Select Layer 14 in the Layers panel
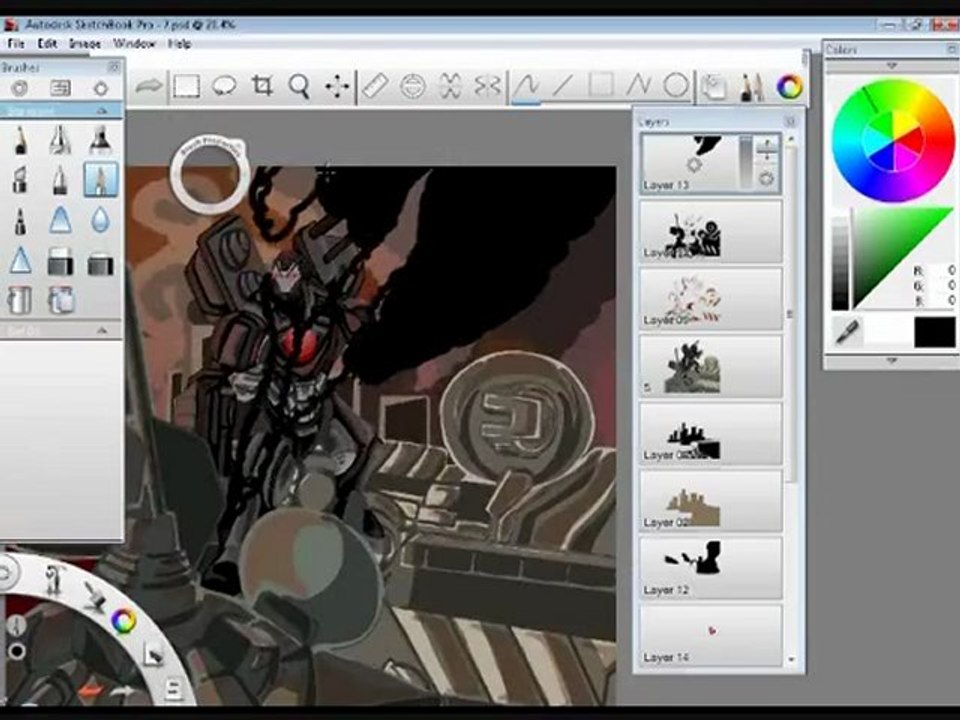Screen dimensions: 960x720 (x=710, y=636)
